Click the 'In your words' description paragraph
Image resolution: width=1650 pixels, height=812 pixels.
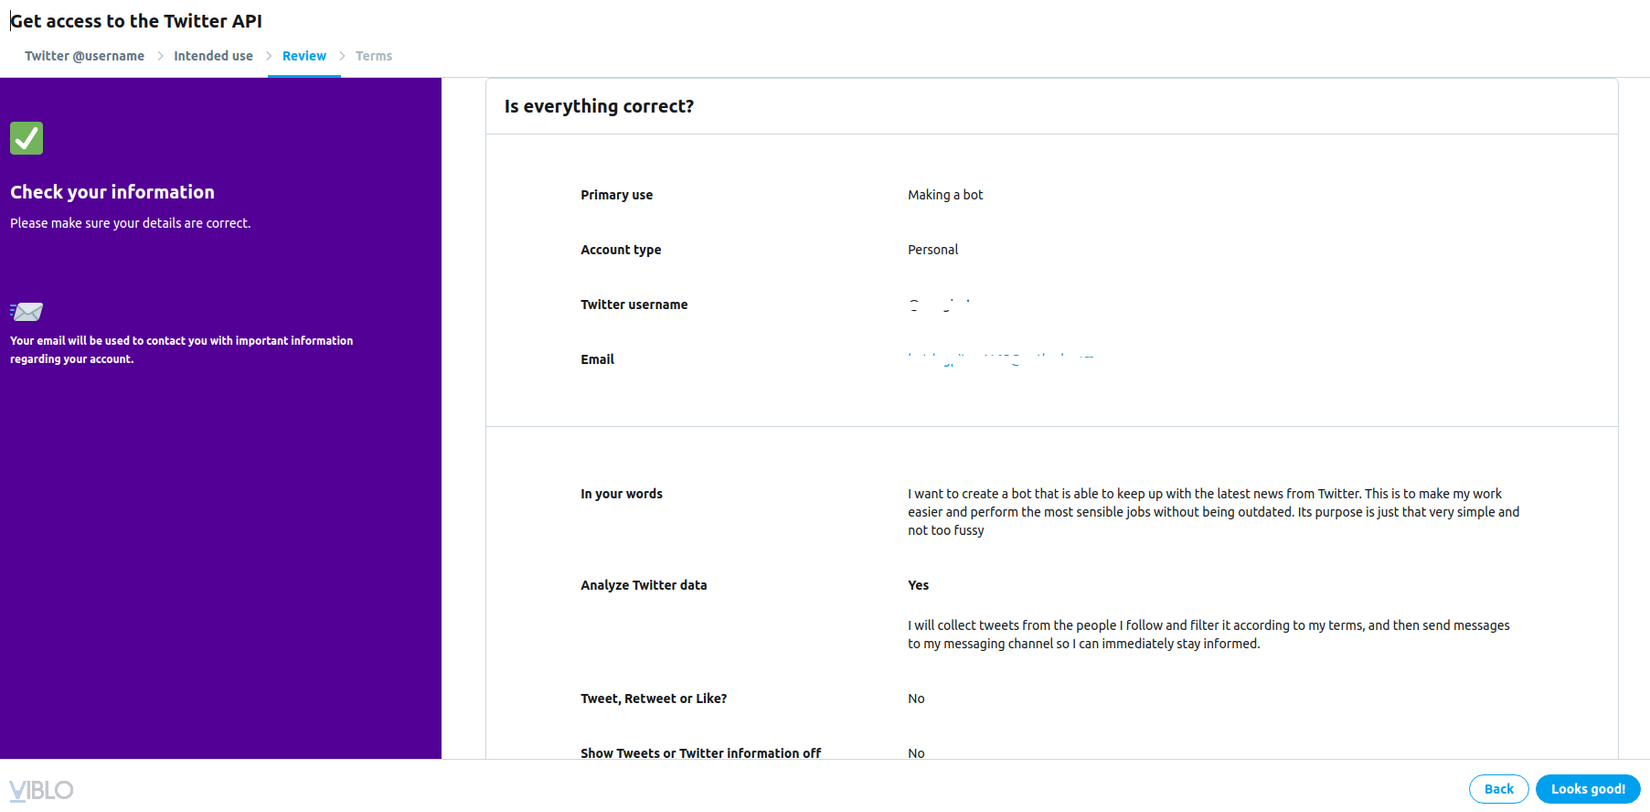coord(1213,512)
